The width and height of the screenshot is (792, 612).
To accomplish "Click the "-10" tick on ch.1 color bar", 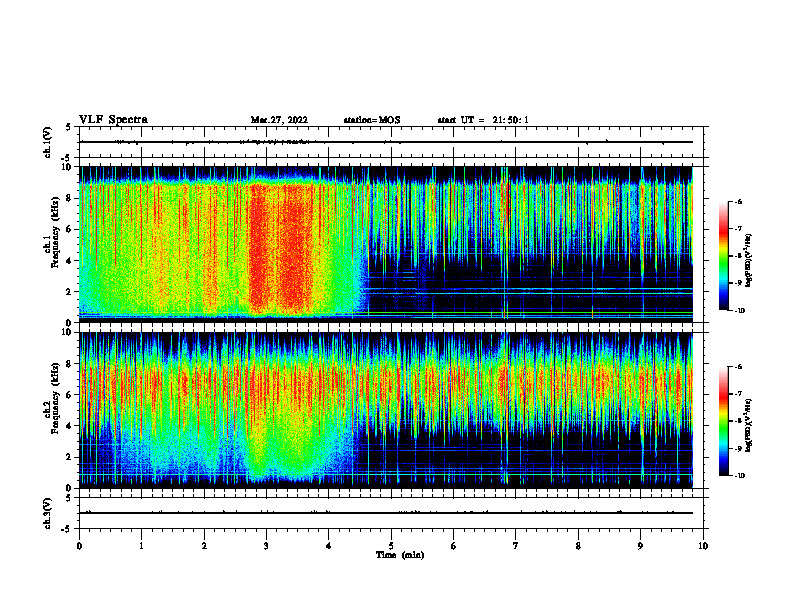I will [739, 311].
